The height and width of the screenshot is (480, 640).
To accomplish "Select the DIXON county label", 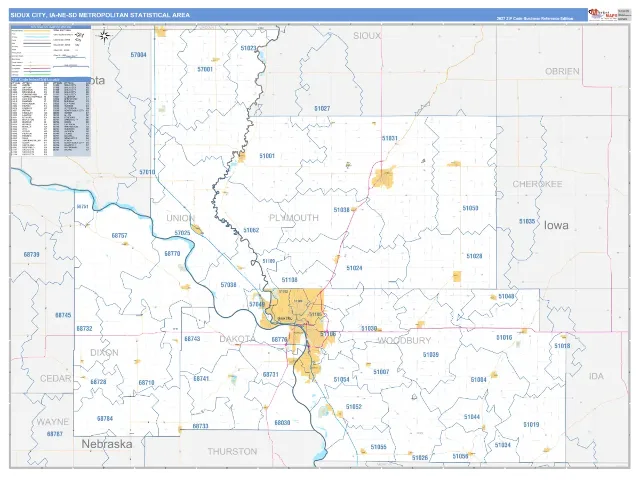I will pyautogui.click(x=104, y=353).
